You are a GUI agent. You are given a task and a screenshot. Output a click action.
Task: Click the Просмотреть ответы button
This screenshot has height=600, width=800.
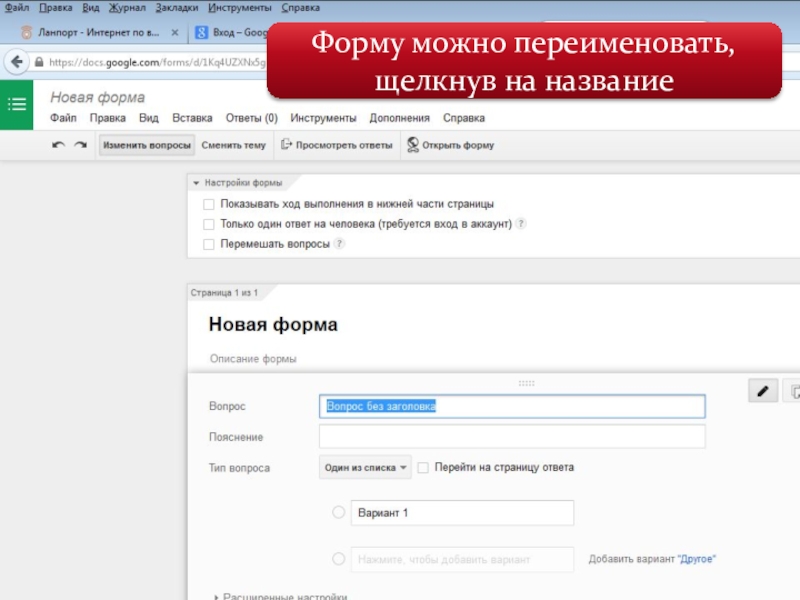click(337, 145)
